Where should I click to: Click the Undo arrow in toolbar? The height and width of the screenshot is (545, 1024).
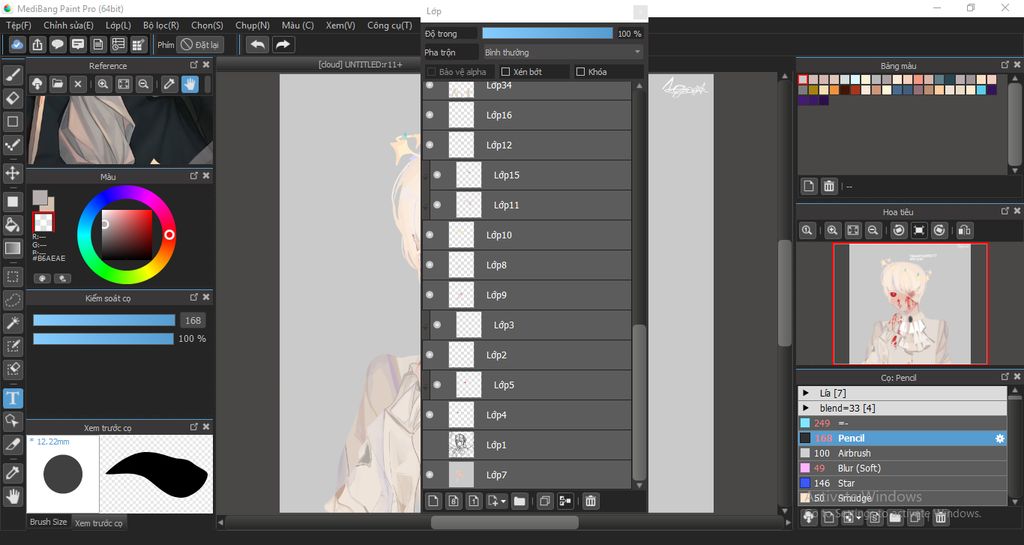tap(258, 44)
